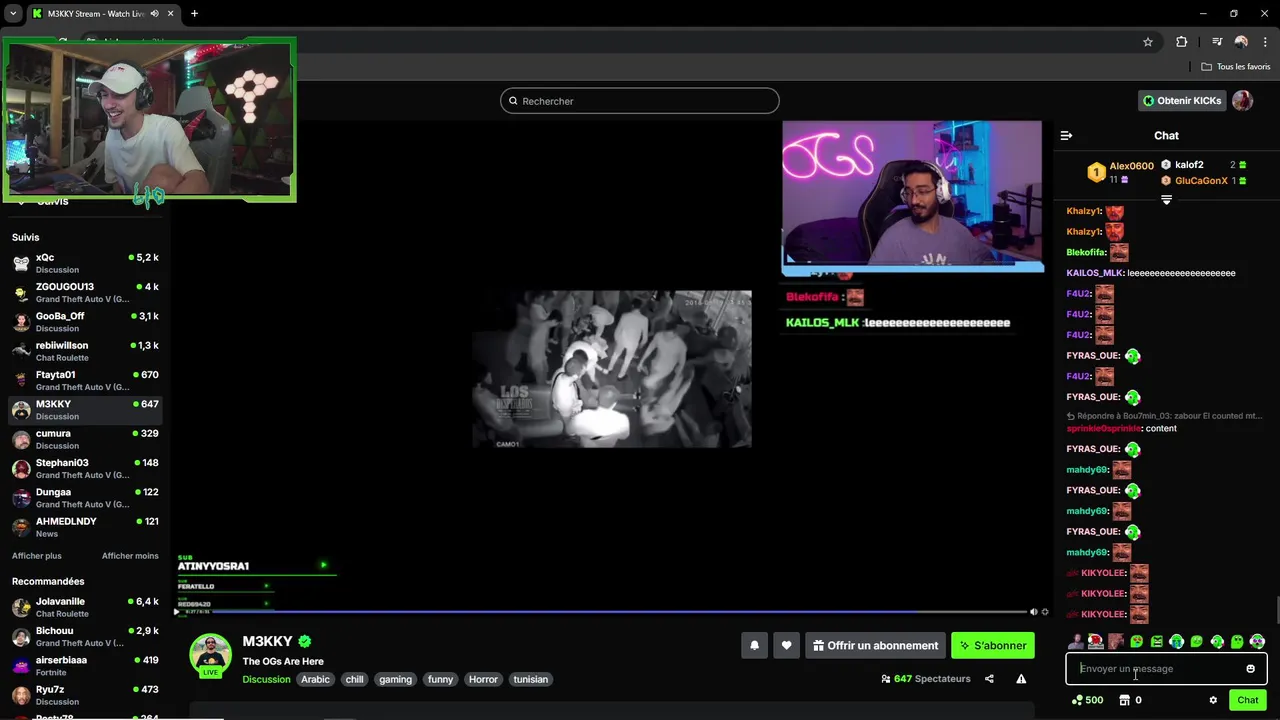
Task: Collapse followed channels with Afficher moins
Action: tap(130, 556)
